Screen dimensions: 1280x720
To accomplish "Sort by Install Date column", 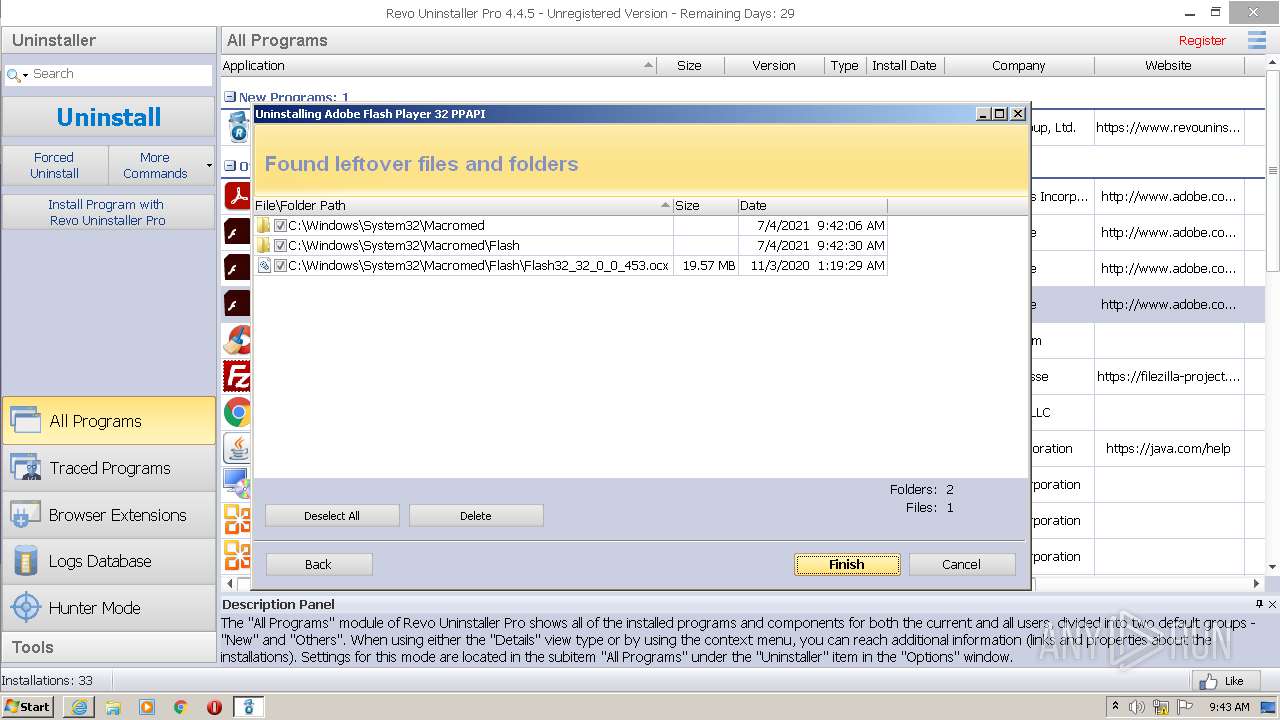I will point(904,66).
